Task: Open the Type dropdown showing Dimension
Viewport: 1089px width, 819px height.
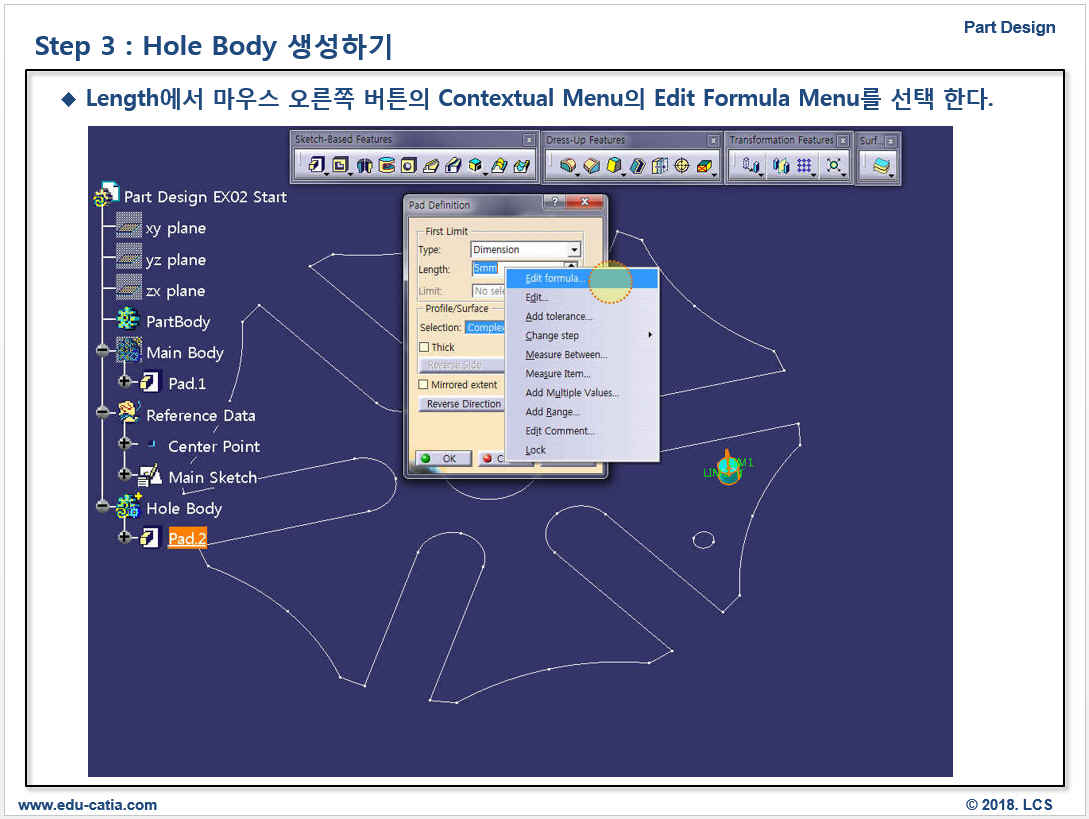Action: pyautogui.click(x=574, y=250)
